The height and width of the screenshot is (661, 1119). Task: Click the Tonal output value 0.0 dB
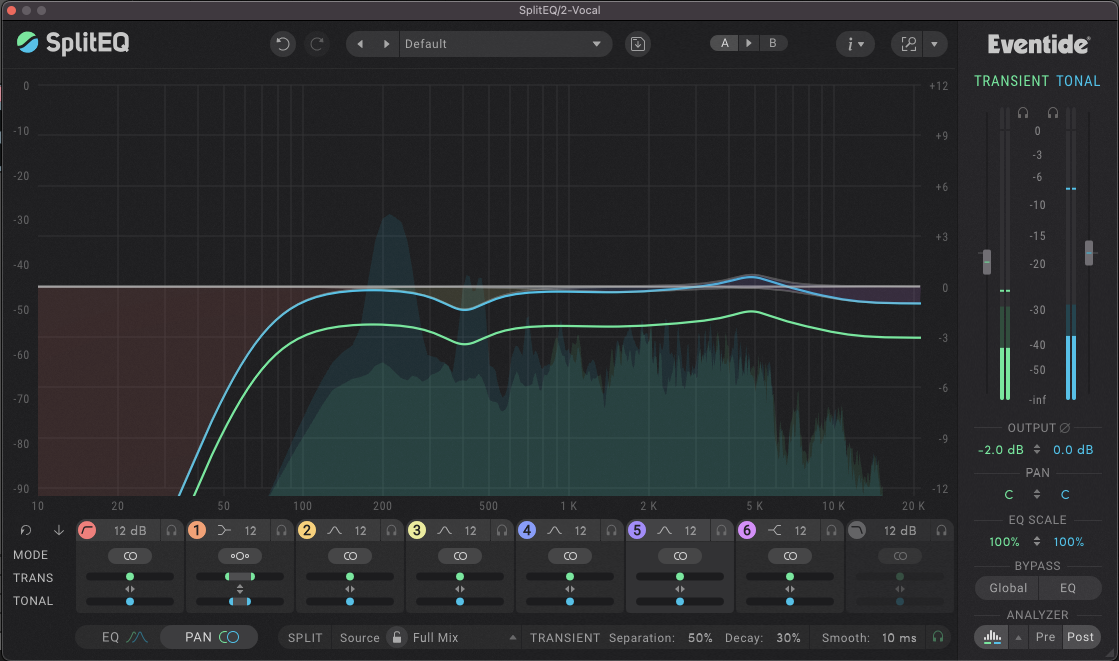coord(1073,450)
